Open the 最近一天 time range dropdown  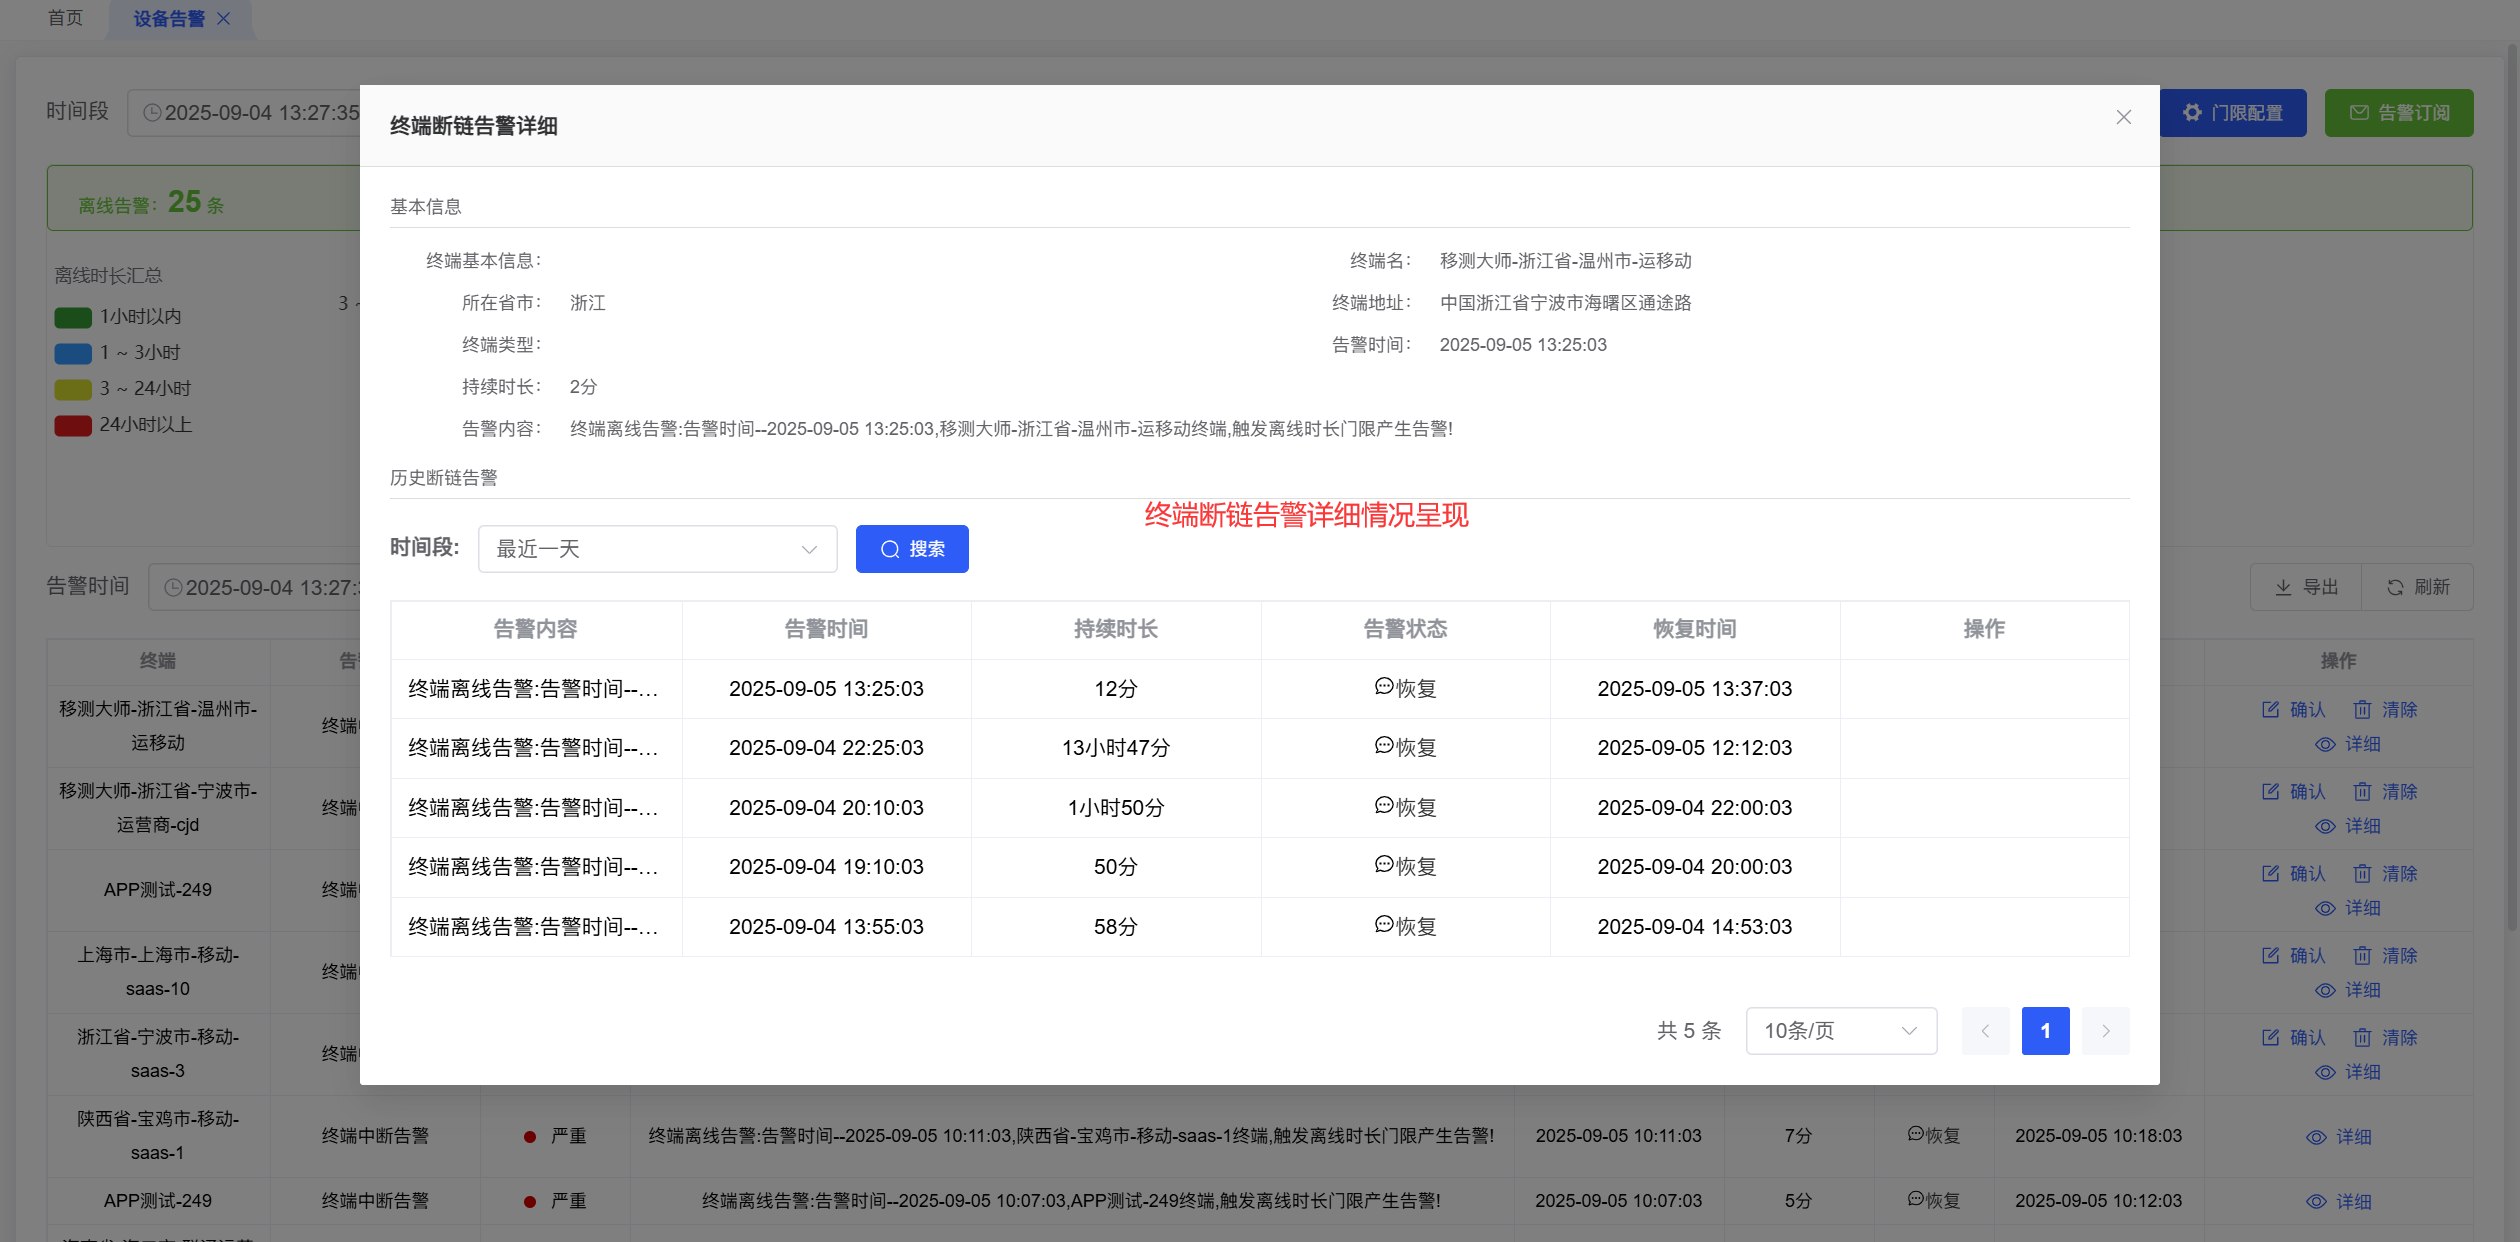657,549
